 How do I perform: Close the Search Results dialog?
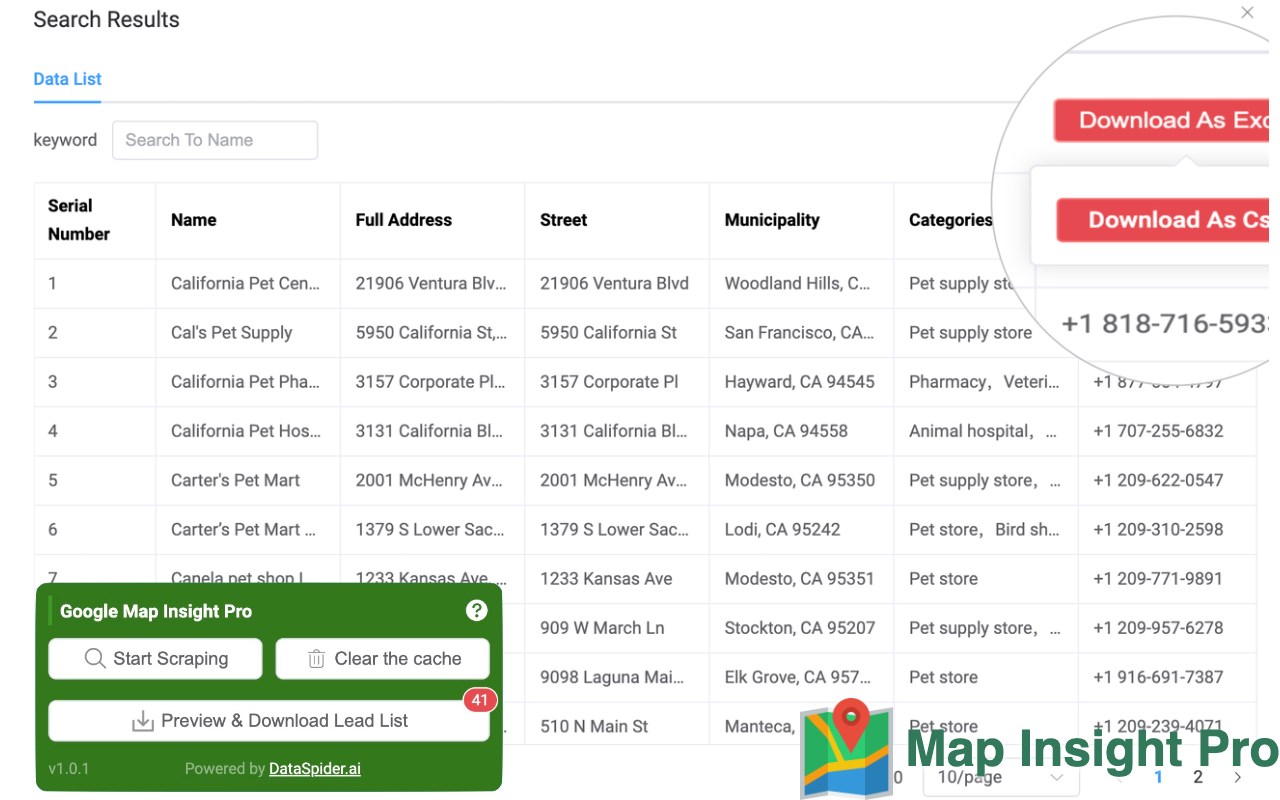pos(1247,13)
